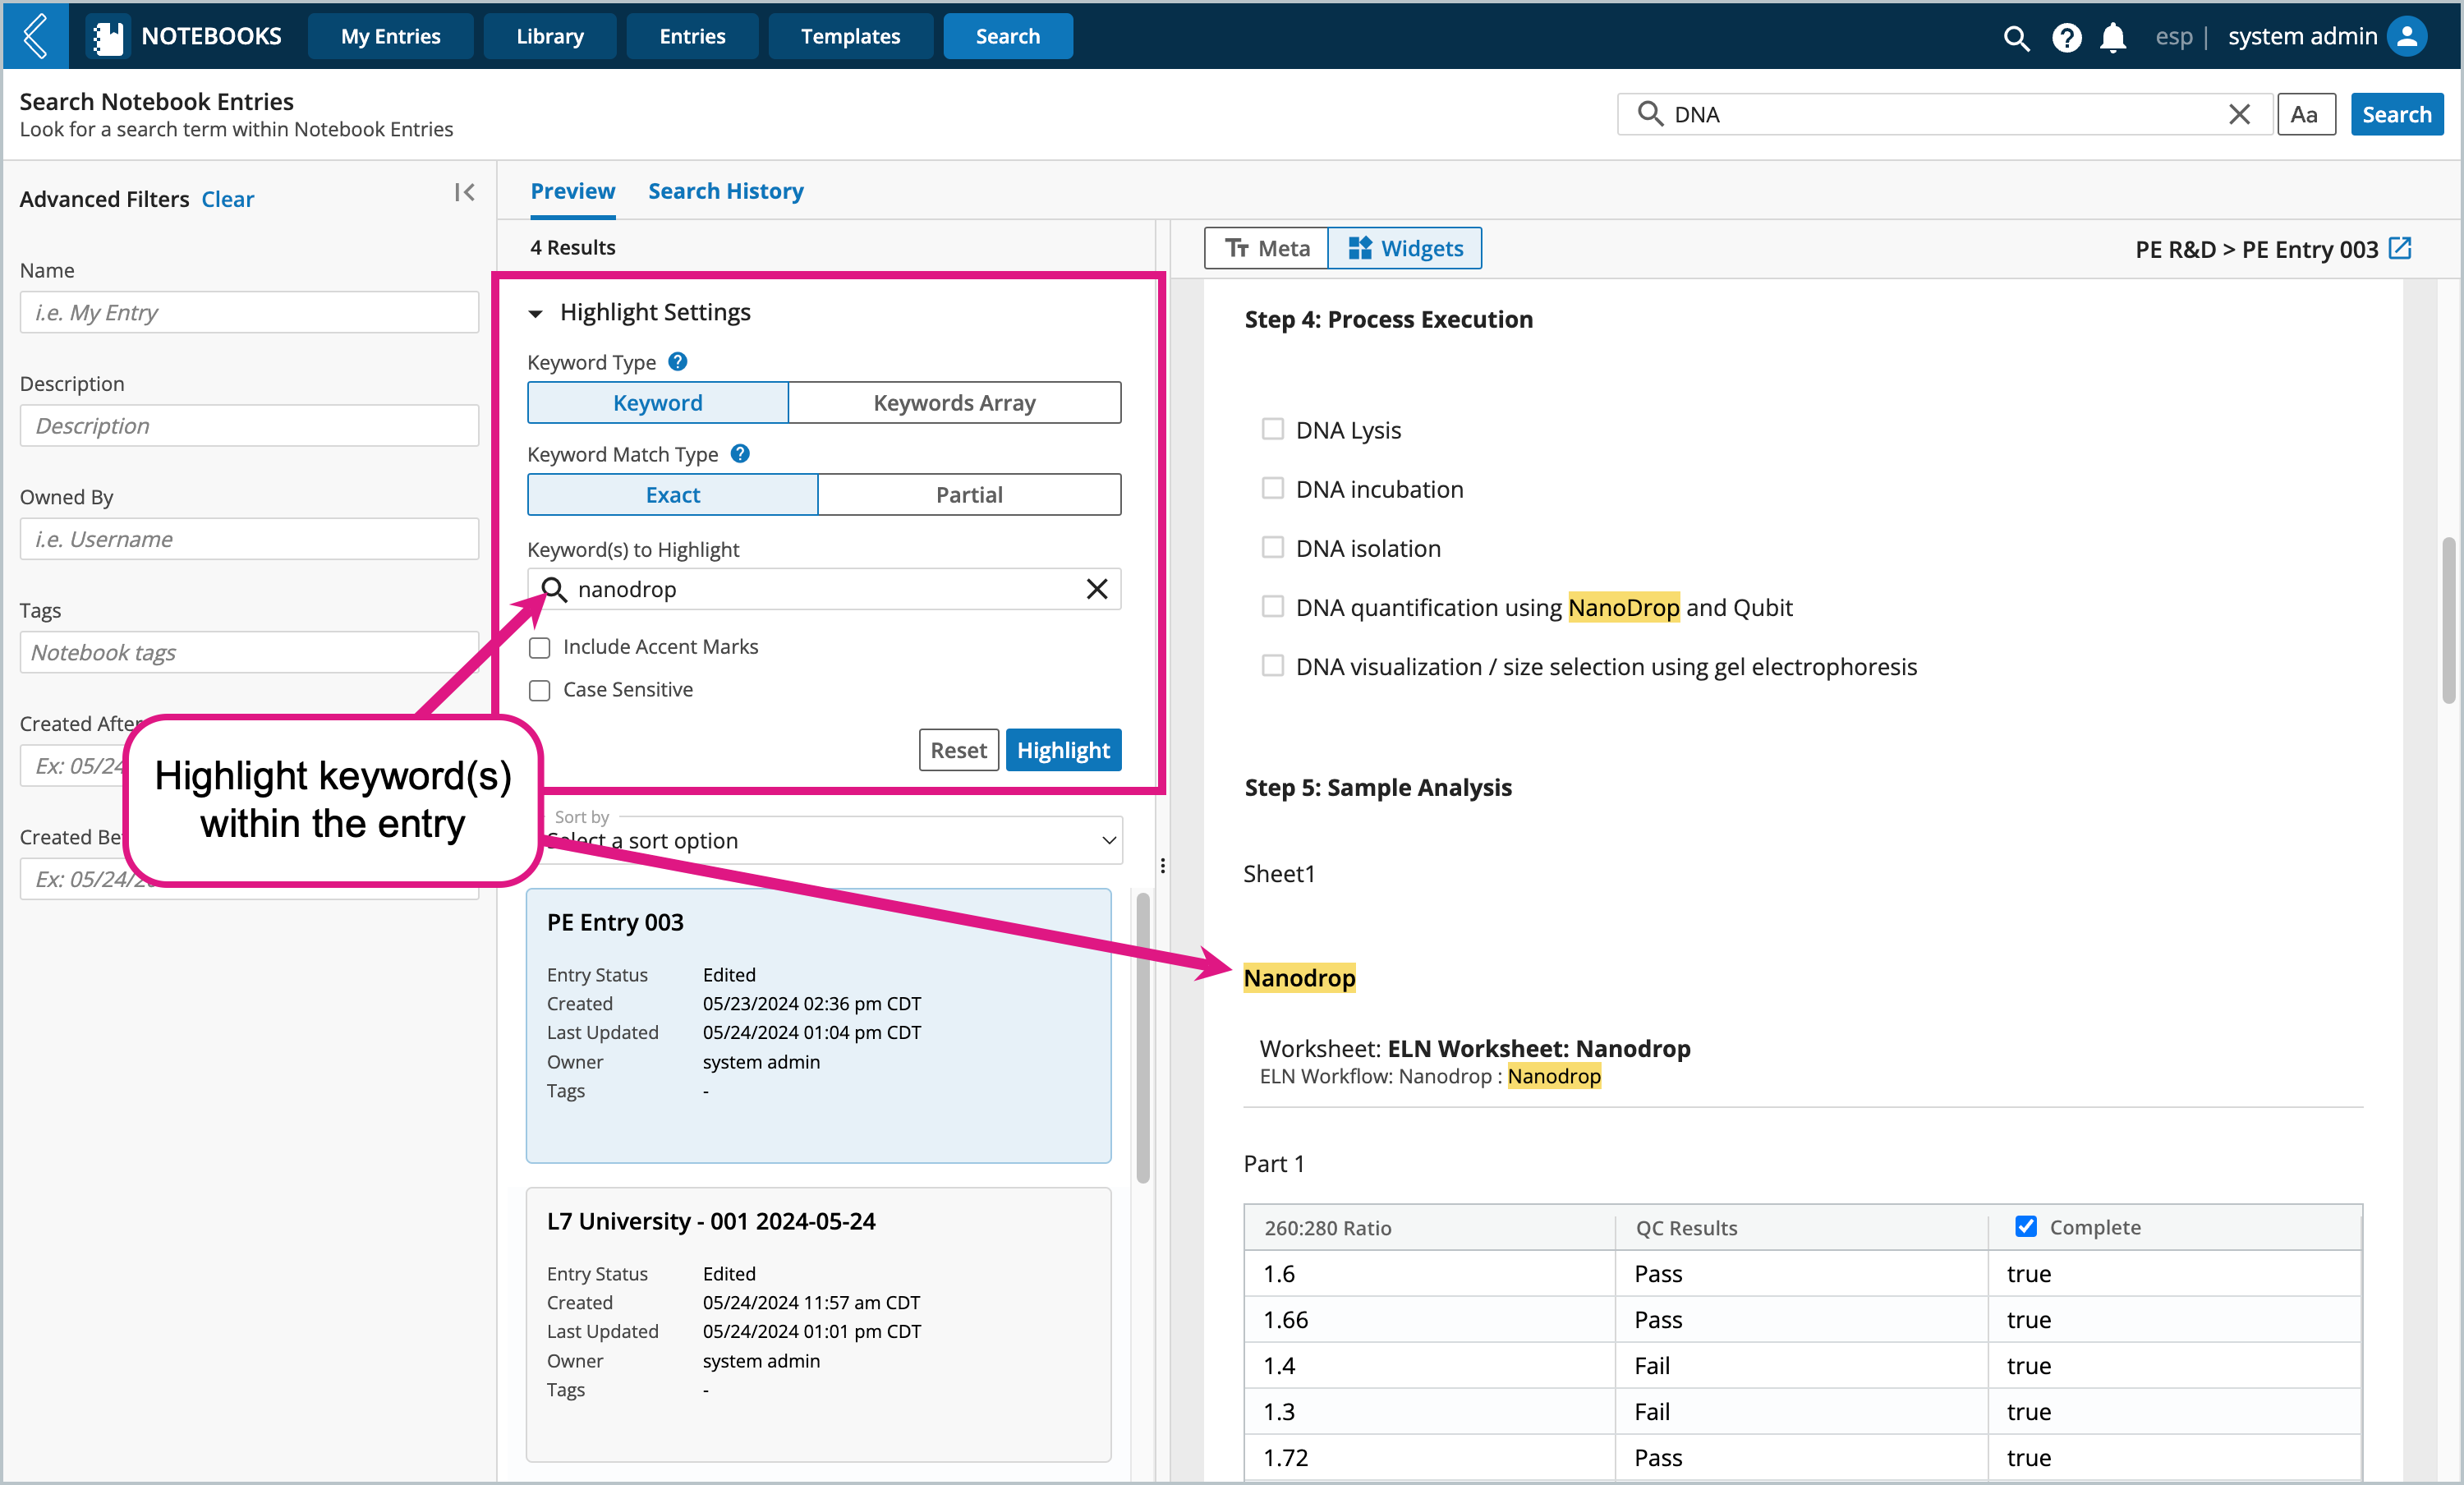Image resolution: width=2464 pixels, height=1485 pixels.
Task: Focus the Notebook tags field
Action: tap(249, 651)
